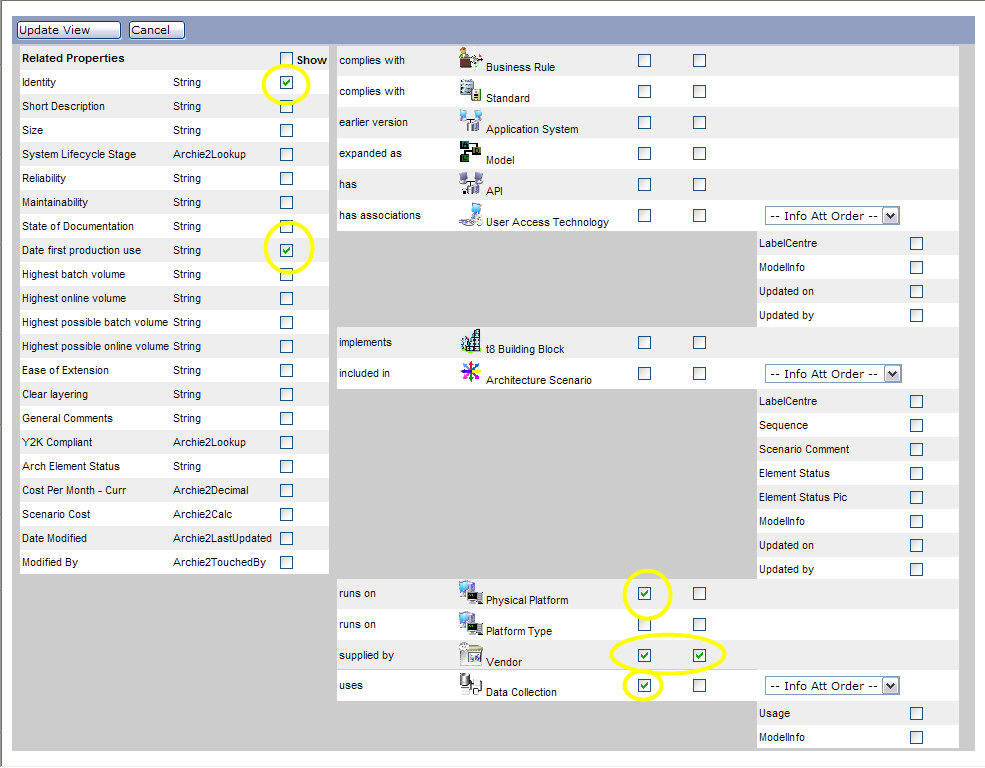Open Info Att Order dropdown for Architecture Scenario
This screenshot has height=768, width=985.
[832, 373]
